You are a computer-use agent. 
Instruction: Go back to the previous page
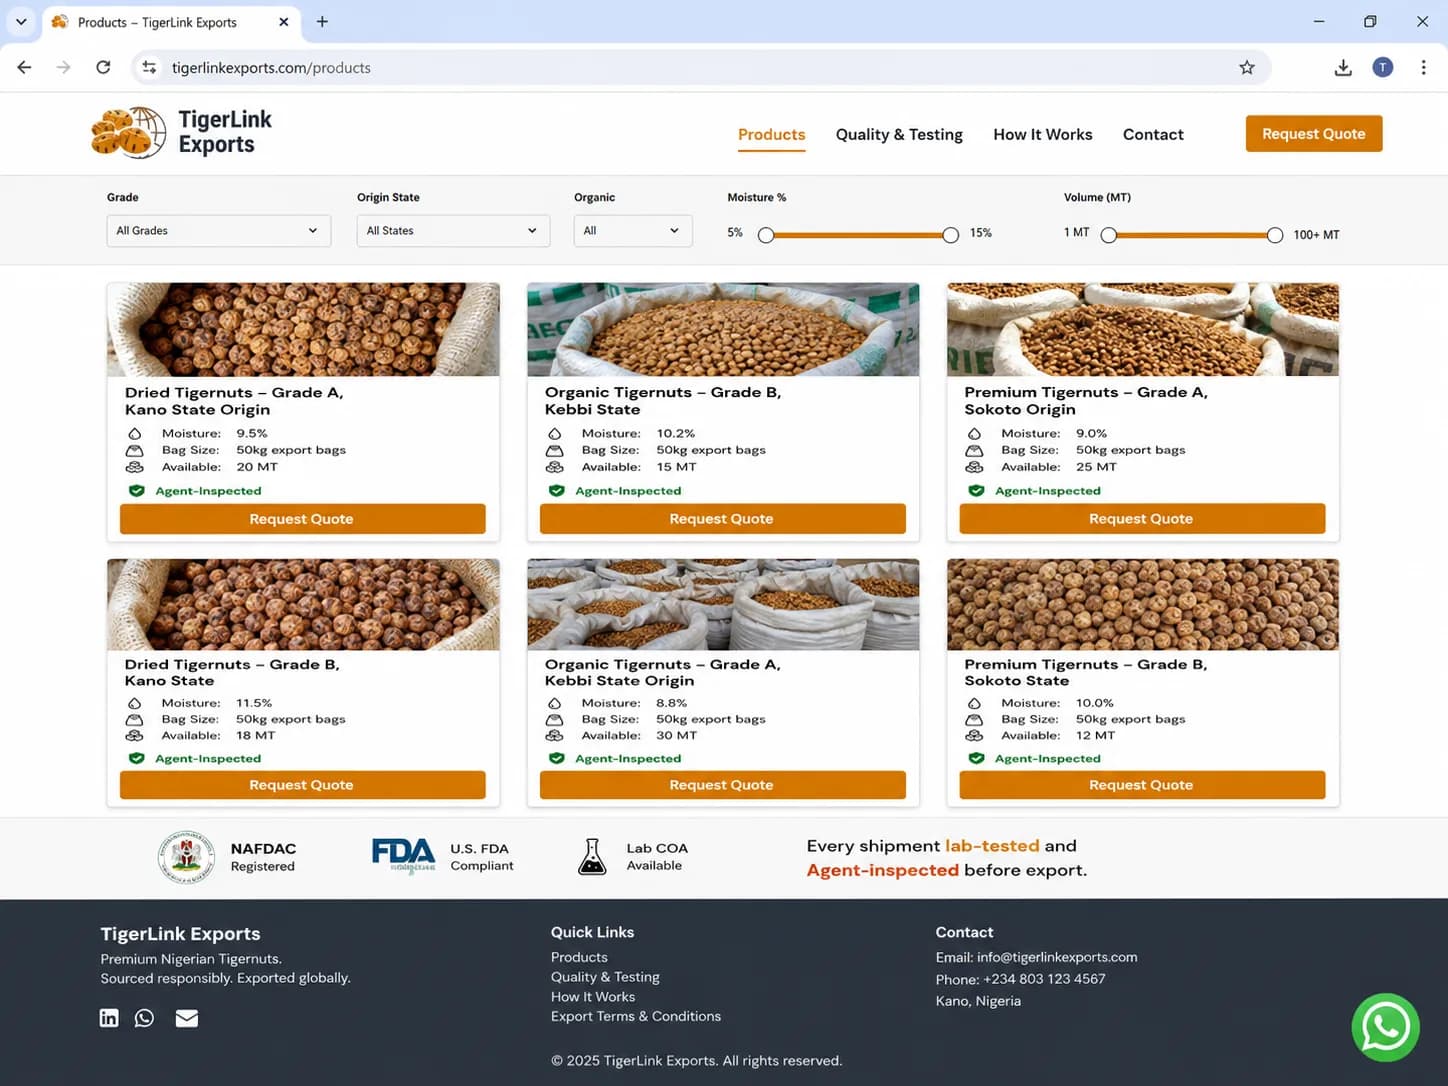click(x=25, y=68)
